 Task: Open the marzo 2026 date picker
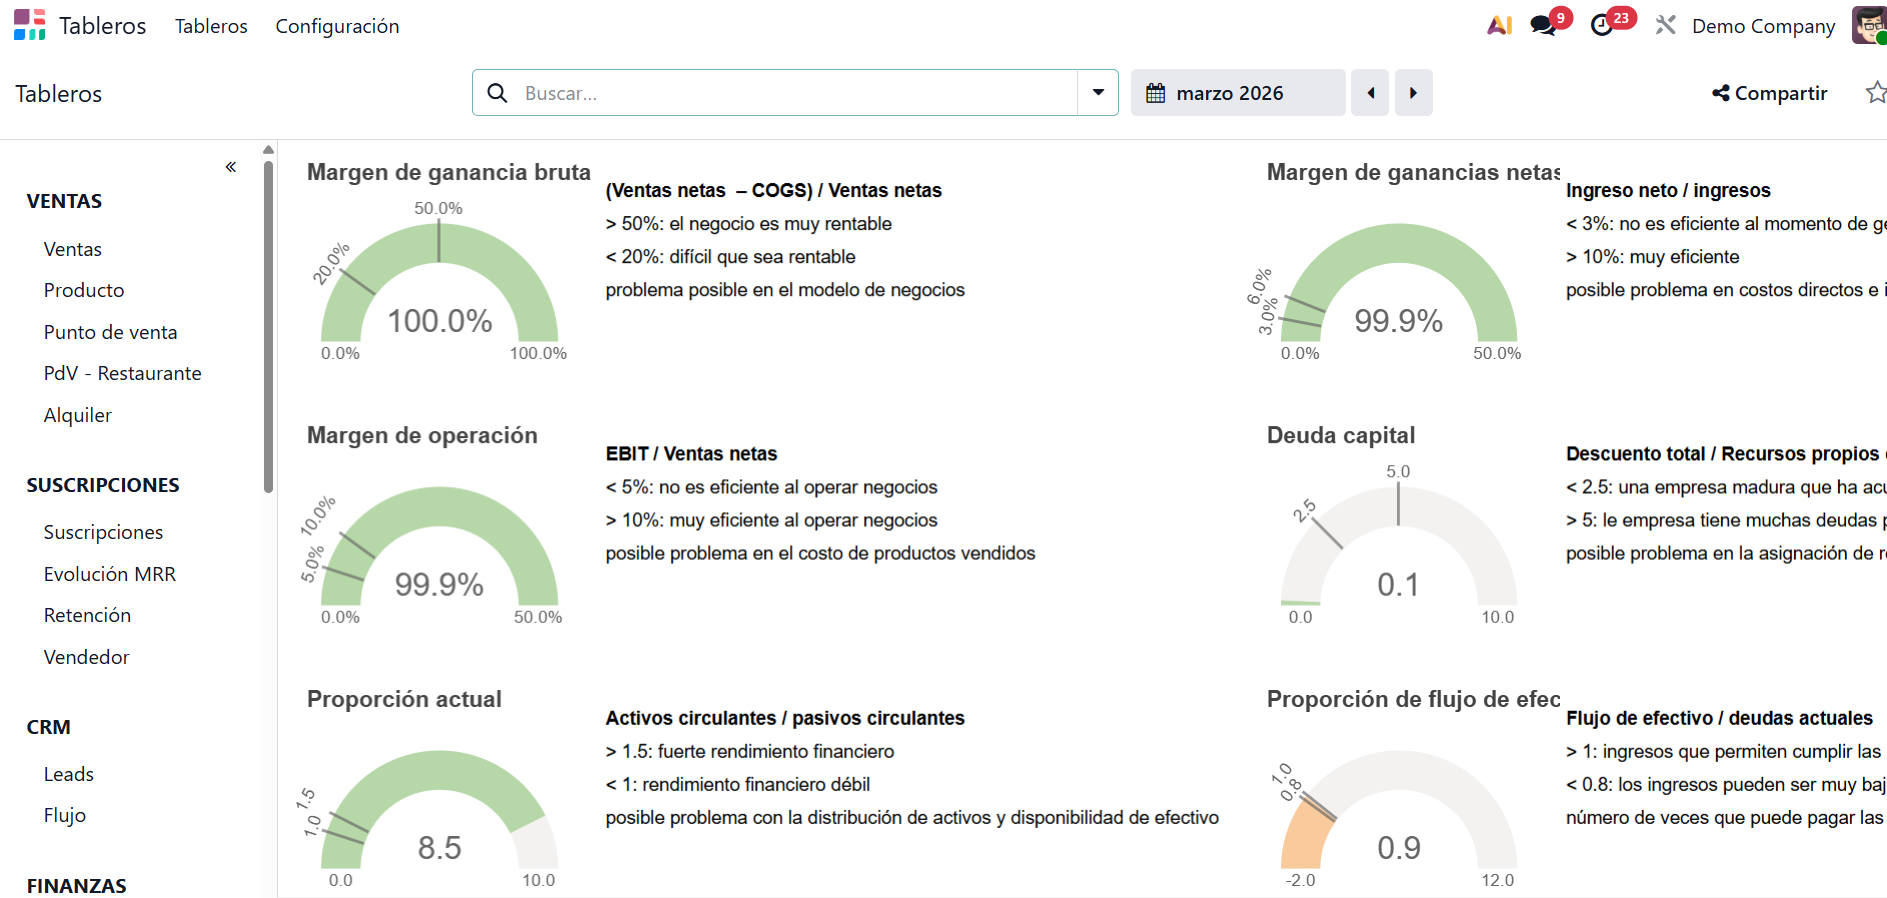click(x=1237, y=93)
